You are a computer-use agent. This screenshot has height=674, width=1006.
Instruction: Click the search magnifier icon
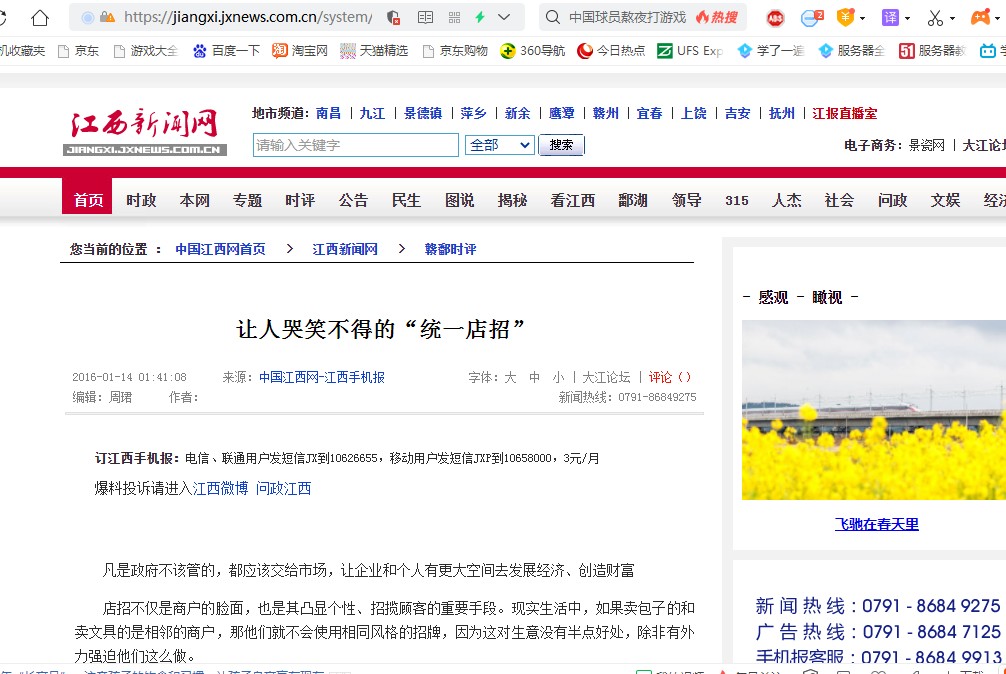[x=553, y=18]
